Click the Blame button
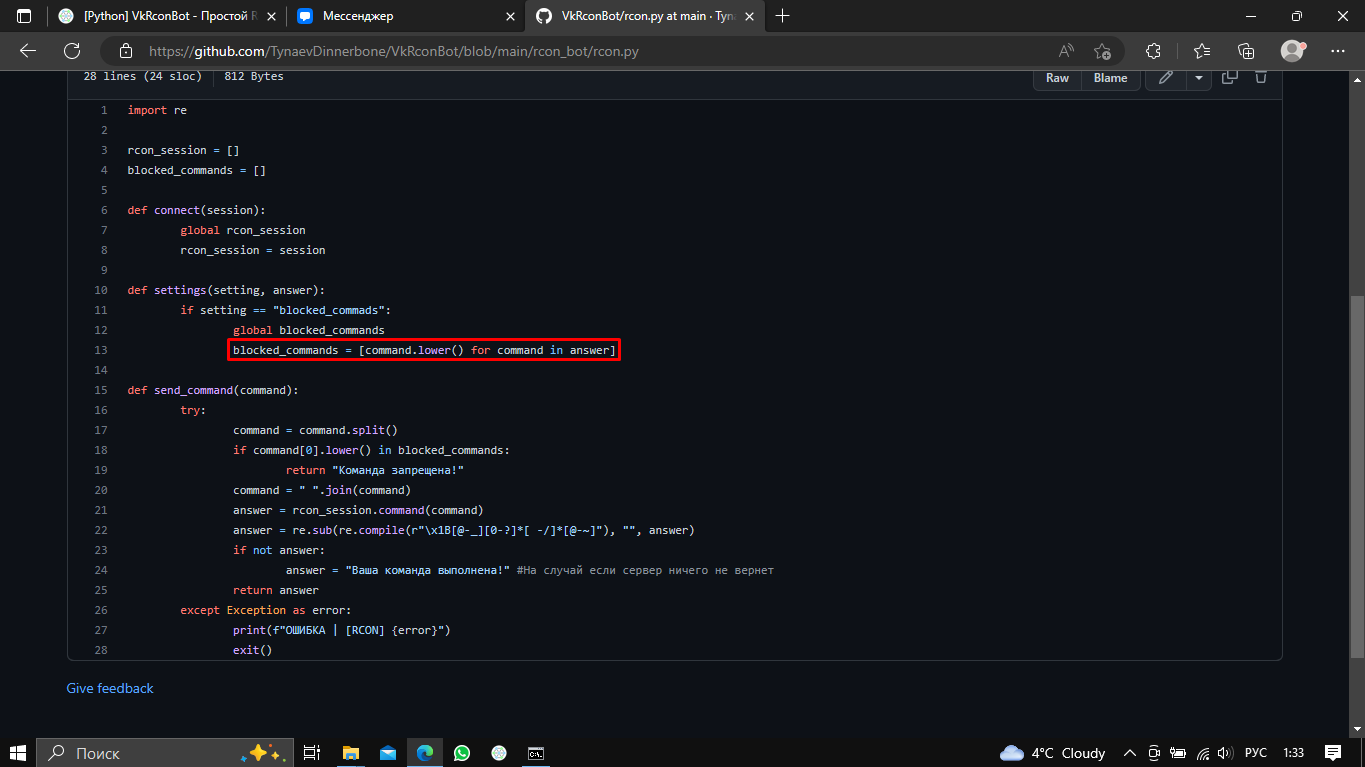1365x767 pixels. (x=1110, y=78)
